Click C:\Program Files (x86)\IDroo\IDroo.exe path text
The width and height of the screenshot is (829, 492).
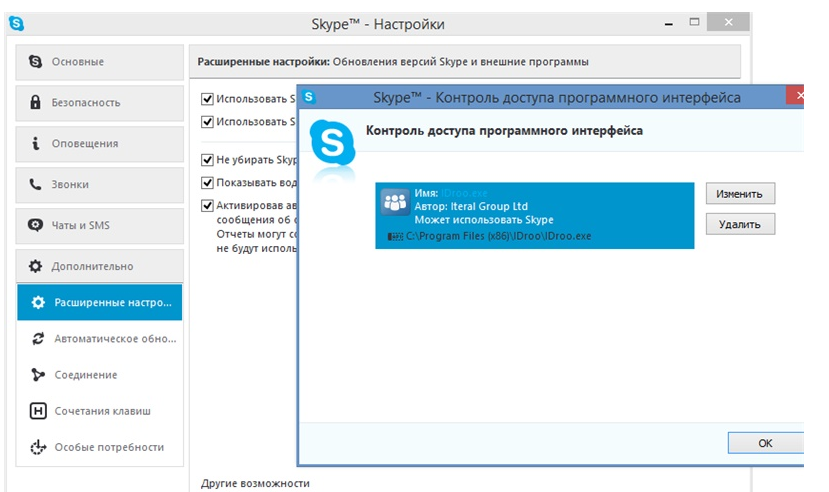coord(499,236)
